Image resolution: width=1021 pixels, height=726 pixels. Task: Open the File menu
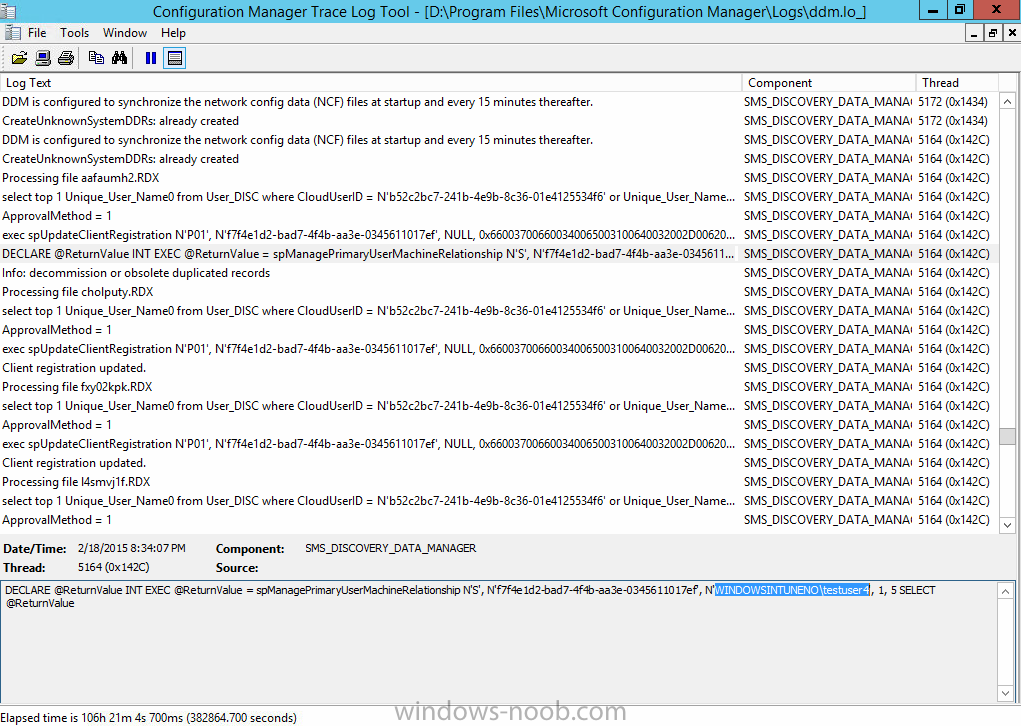36,33
